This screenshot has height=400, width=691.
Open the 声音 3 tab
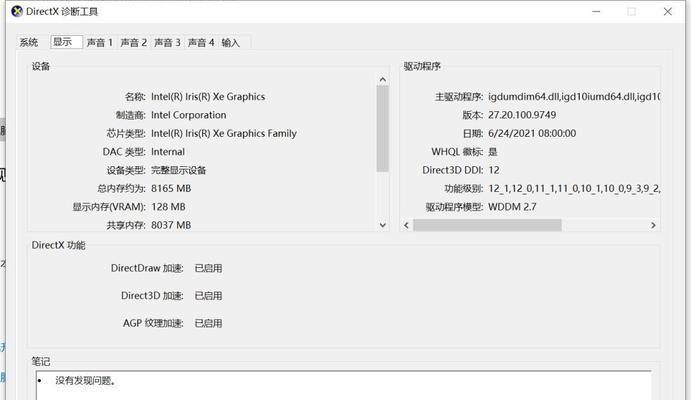167,42
